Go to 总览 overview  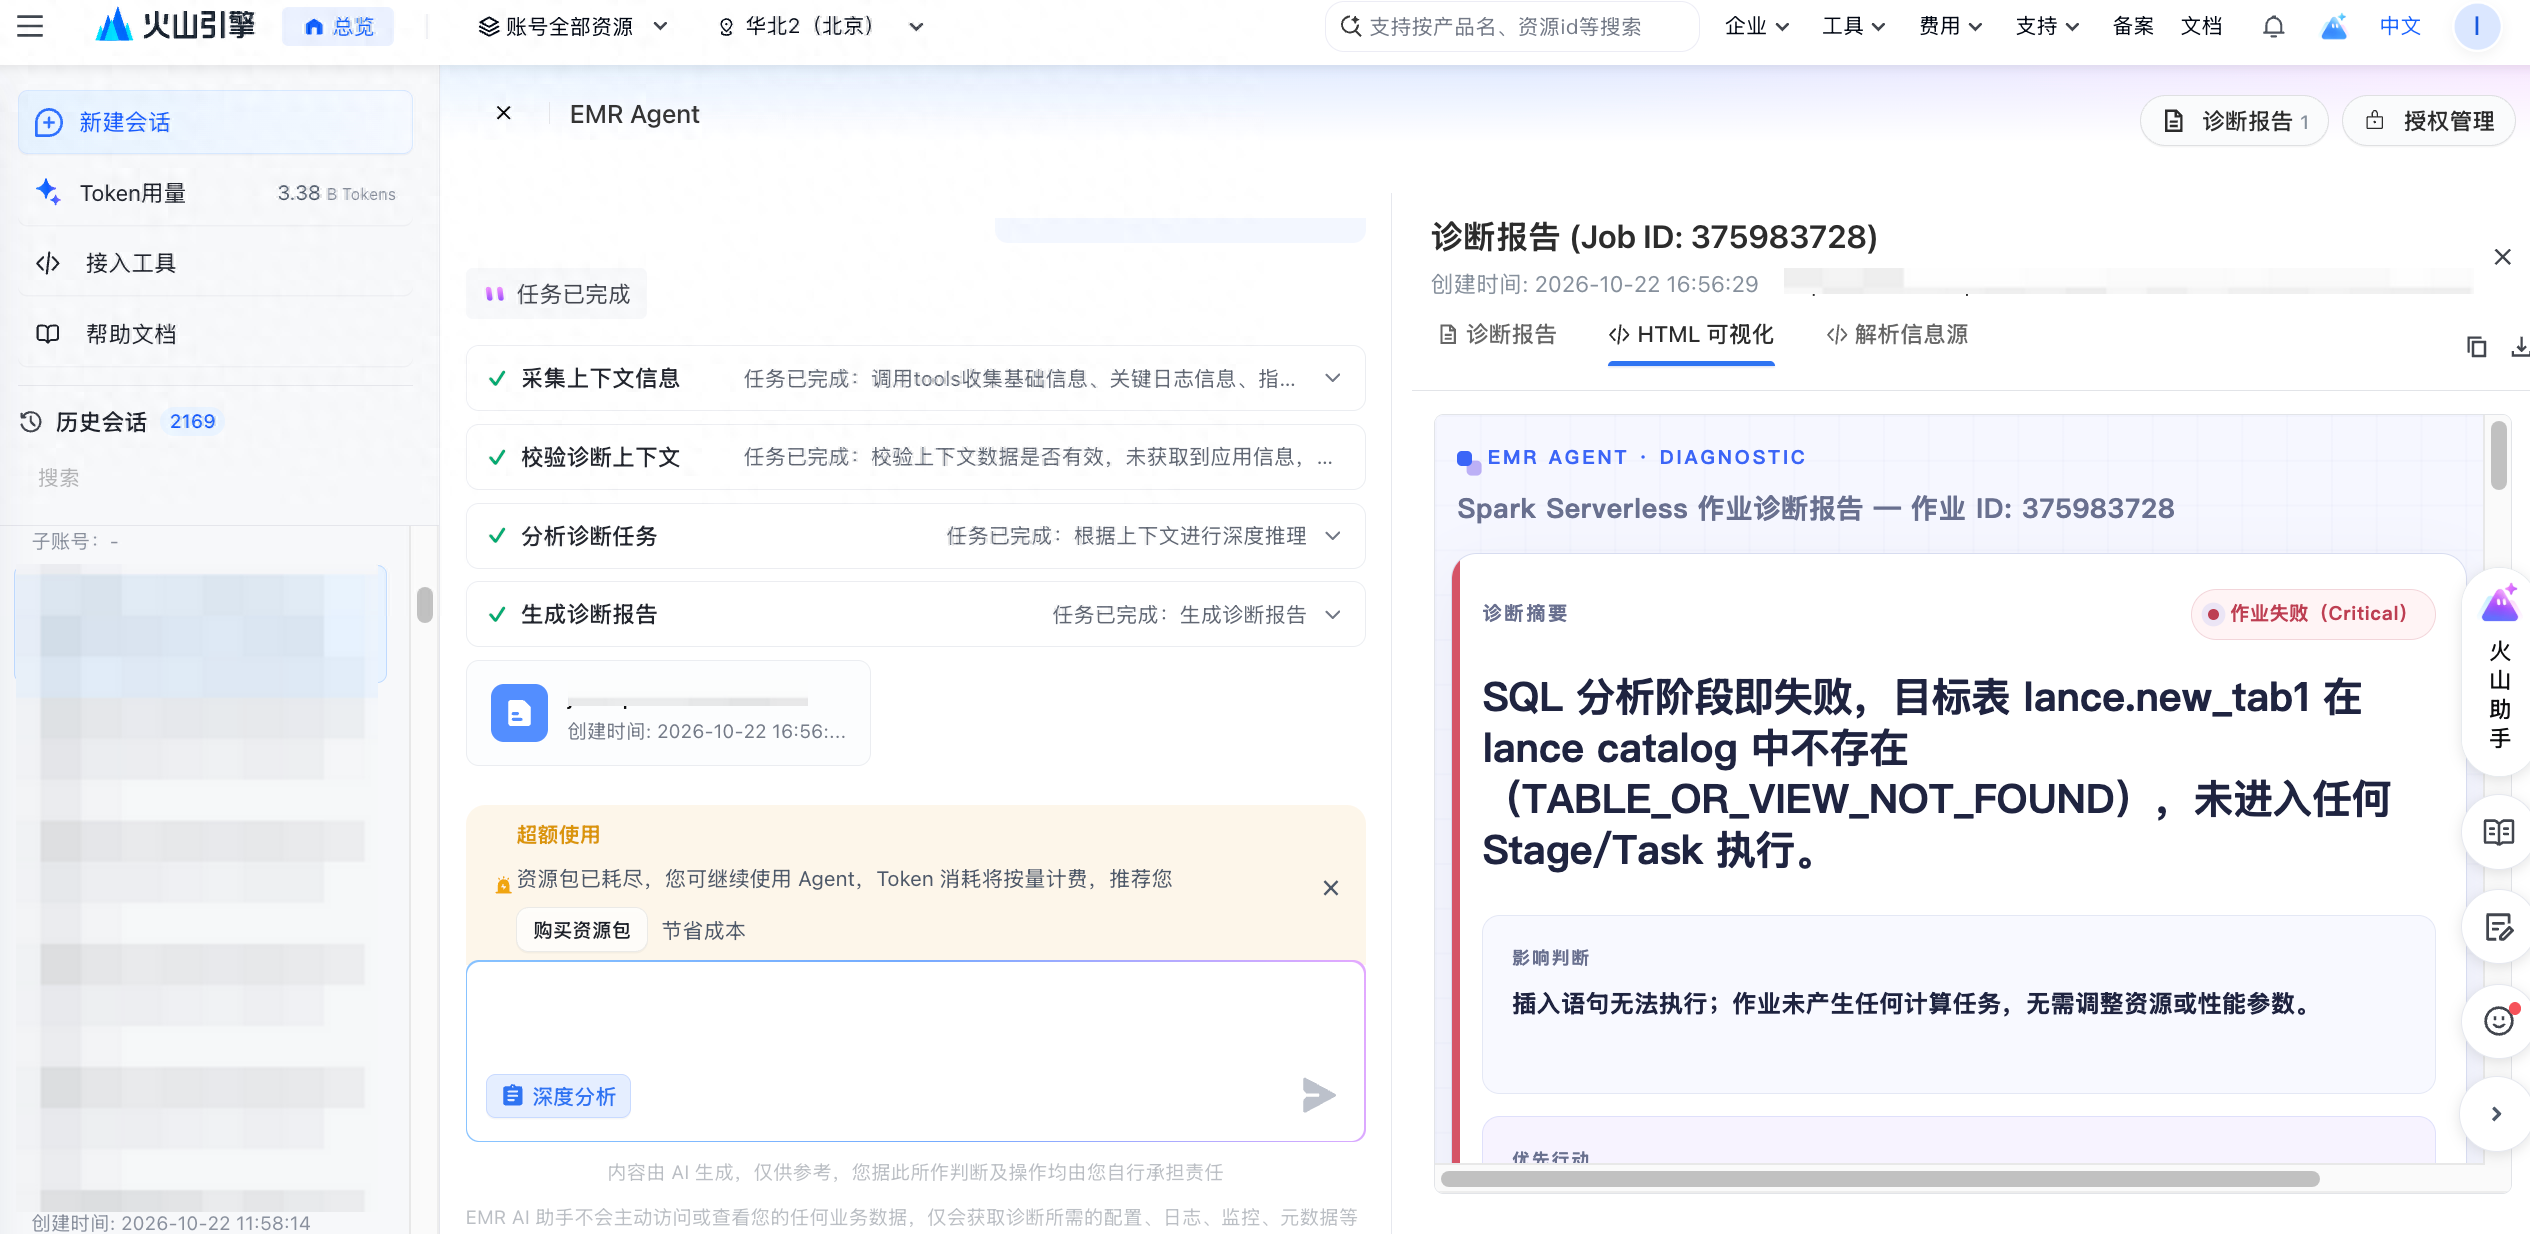pos(338,26)
